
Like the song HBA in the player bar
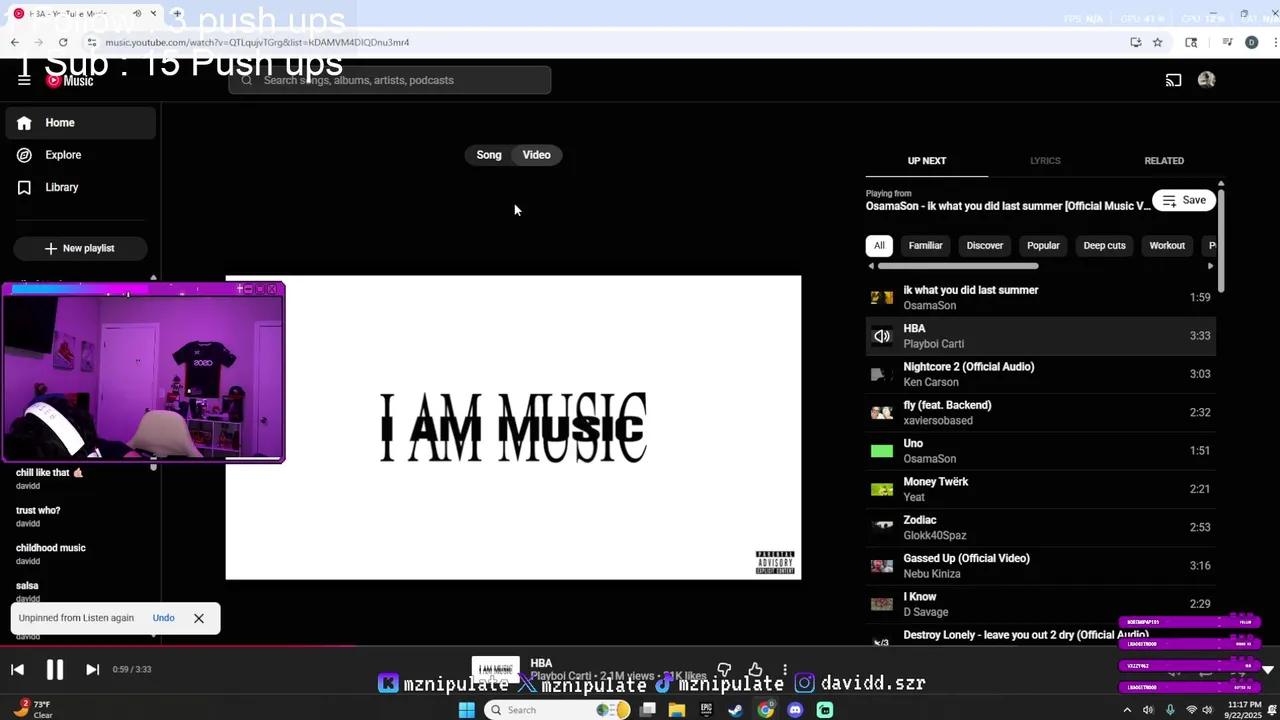(755, 669)
